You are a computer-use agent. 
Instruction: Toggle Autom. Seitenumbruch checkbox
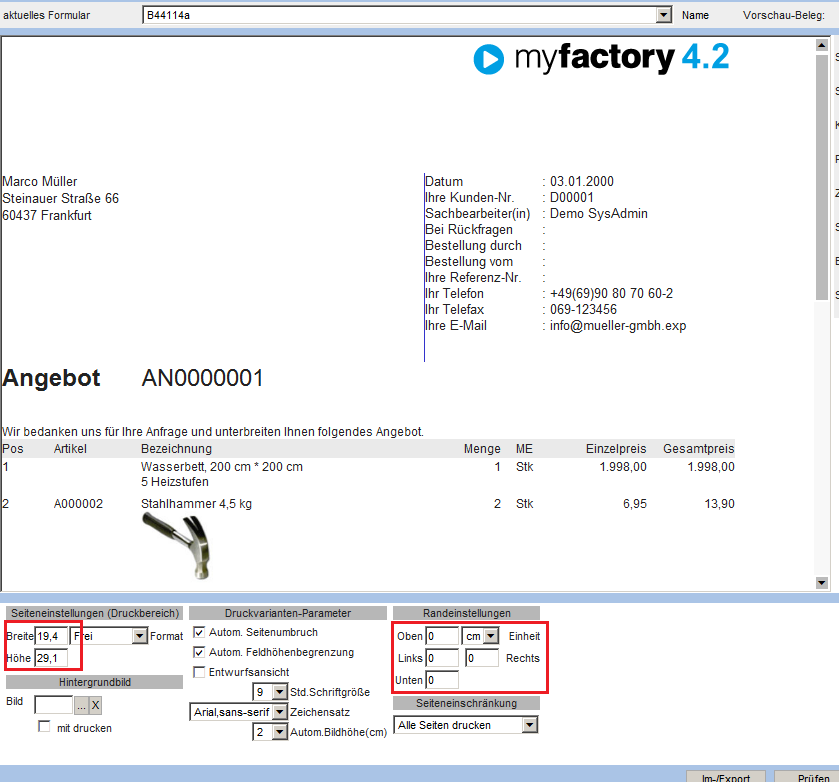click(x=199, y=632)
